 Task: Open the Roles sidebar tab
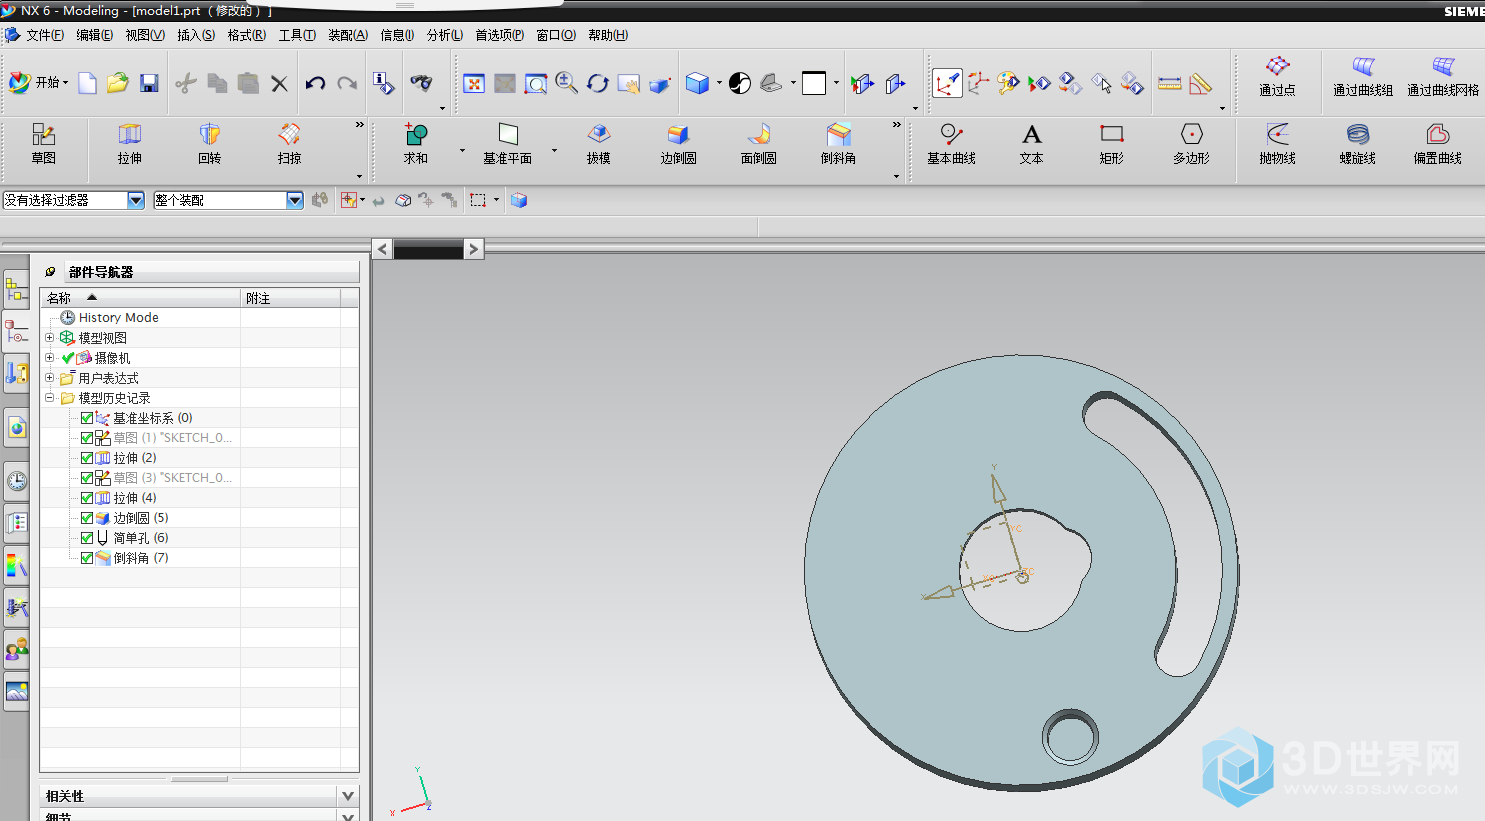coord(16,650)
